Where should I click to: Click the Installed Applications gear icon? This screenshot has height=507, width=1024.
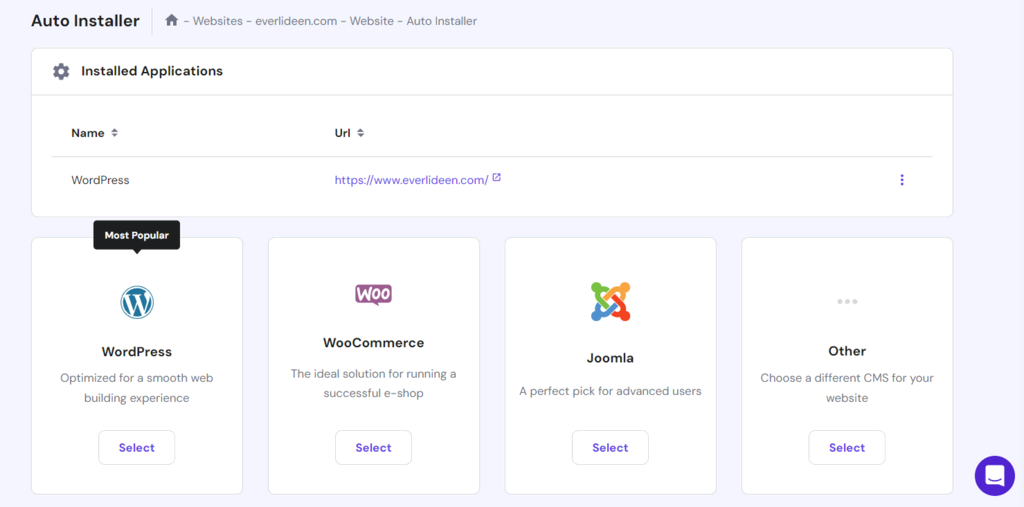click(61, 71)
